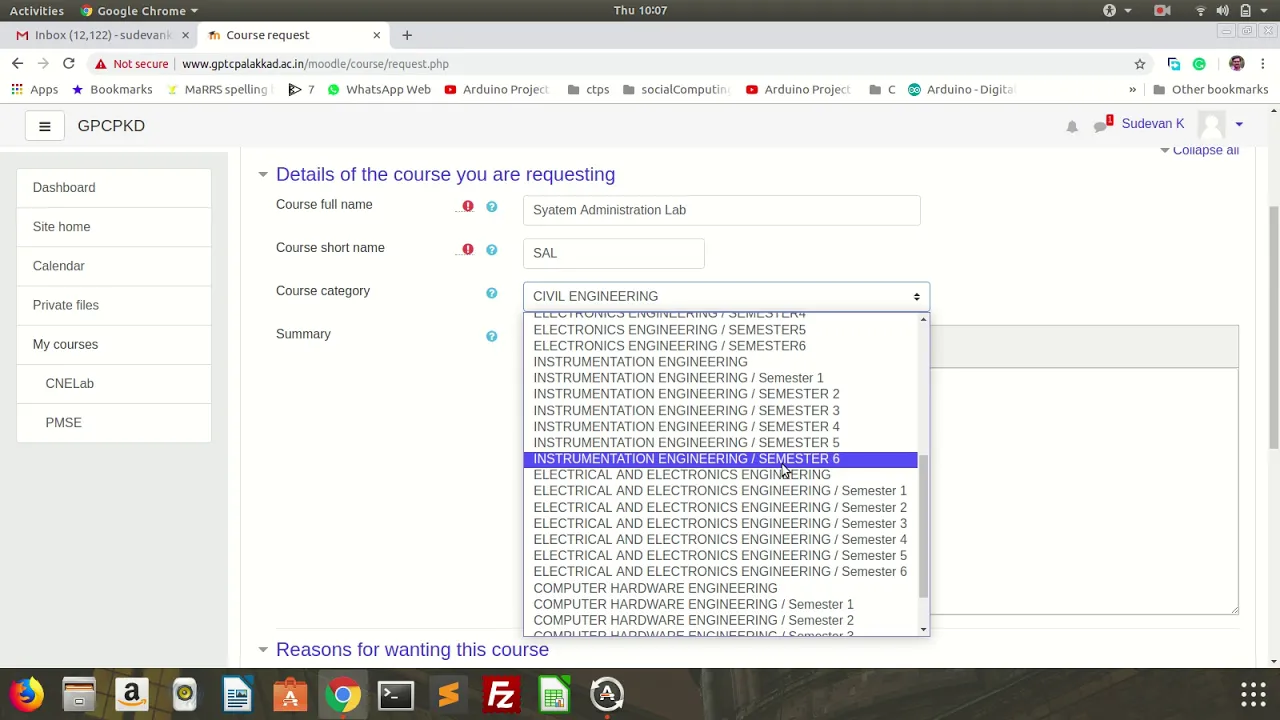
Task: Reload the page
Action: tap(68, 63)
